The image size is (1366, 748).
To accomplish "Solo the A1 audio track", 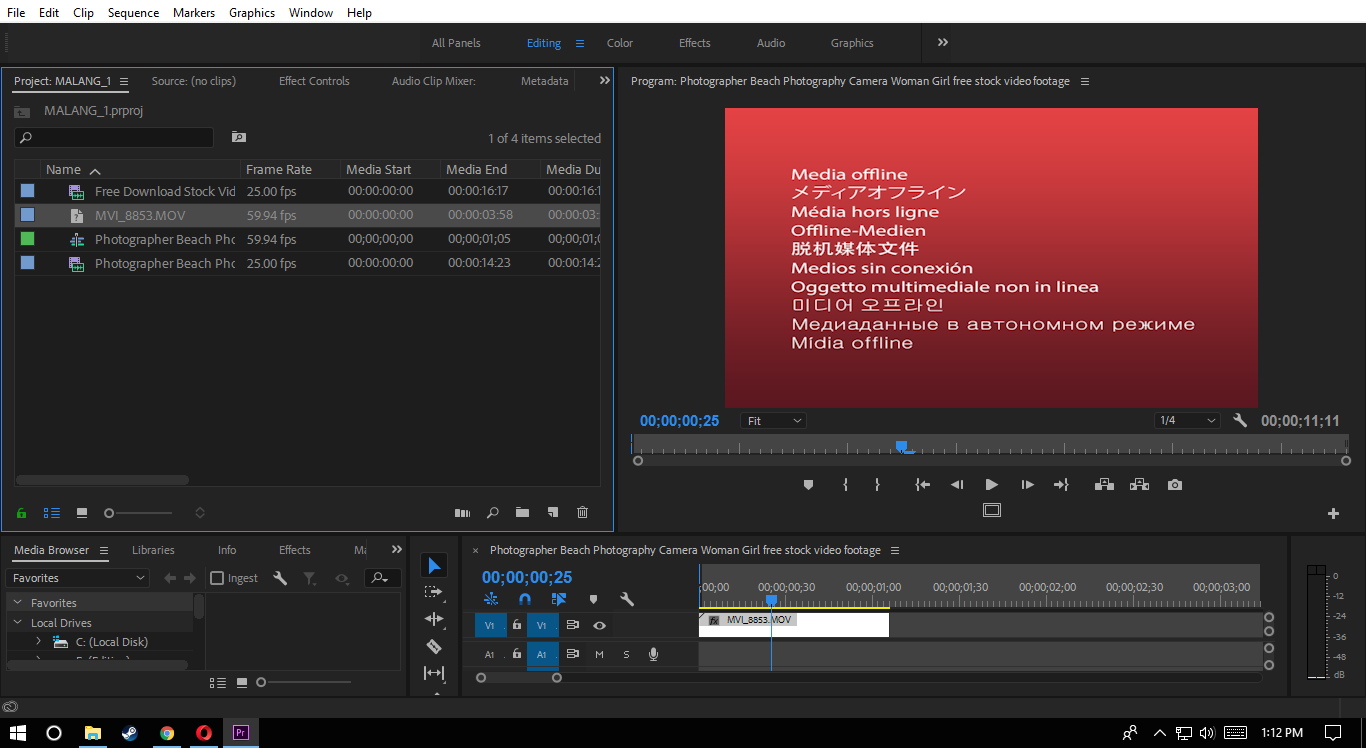I will 626,654.
